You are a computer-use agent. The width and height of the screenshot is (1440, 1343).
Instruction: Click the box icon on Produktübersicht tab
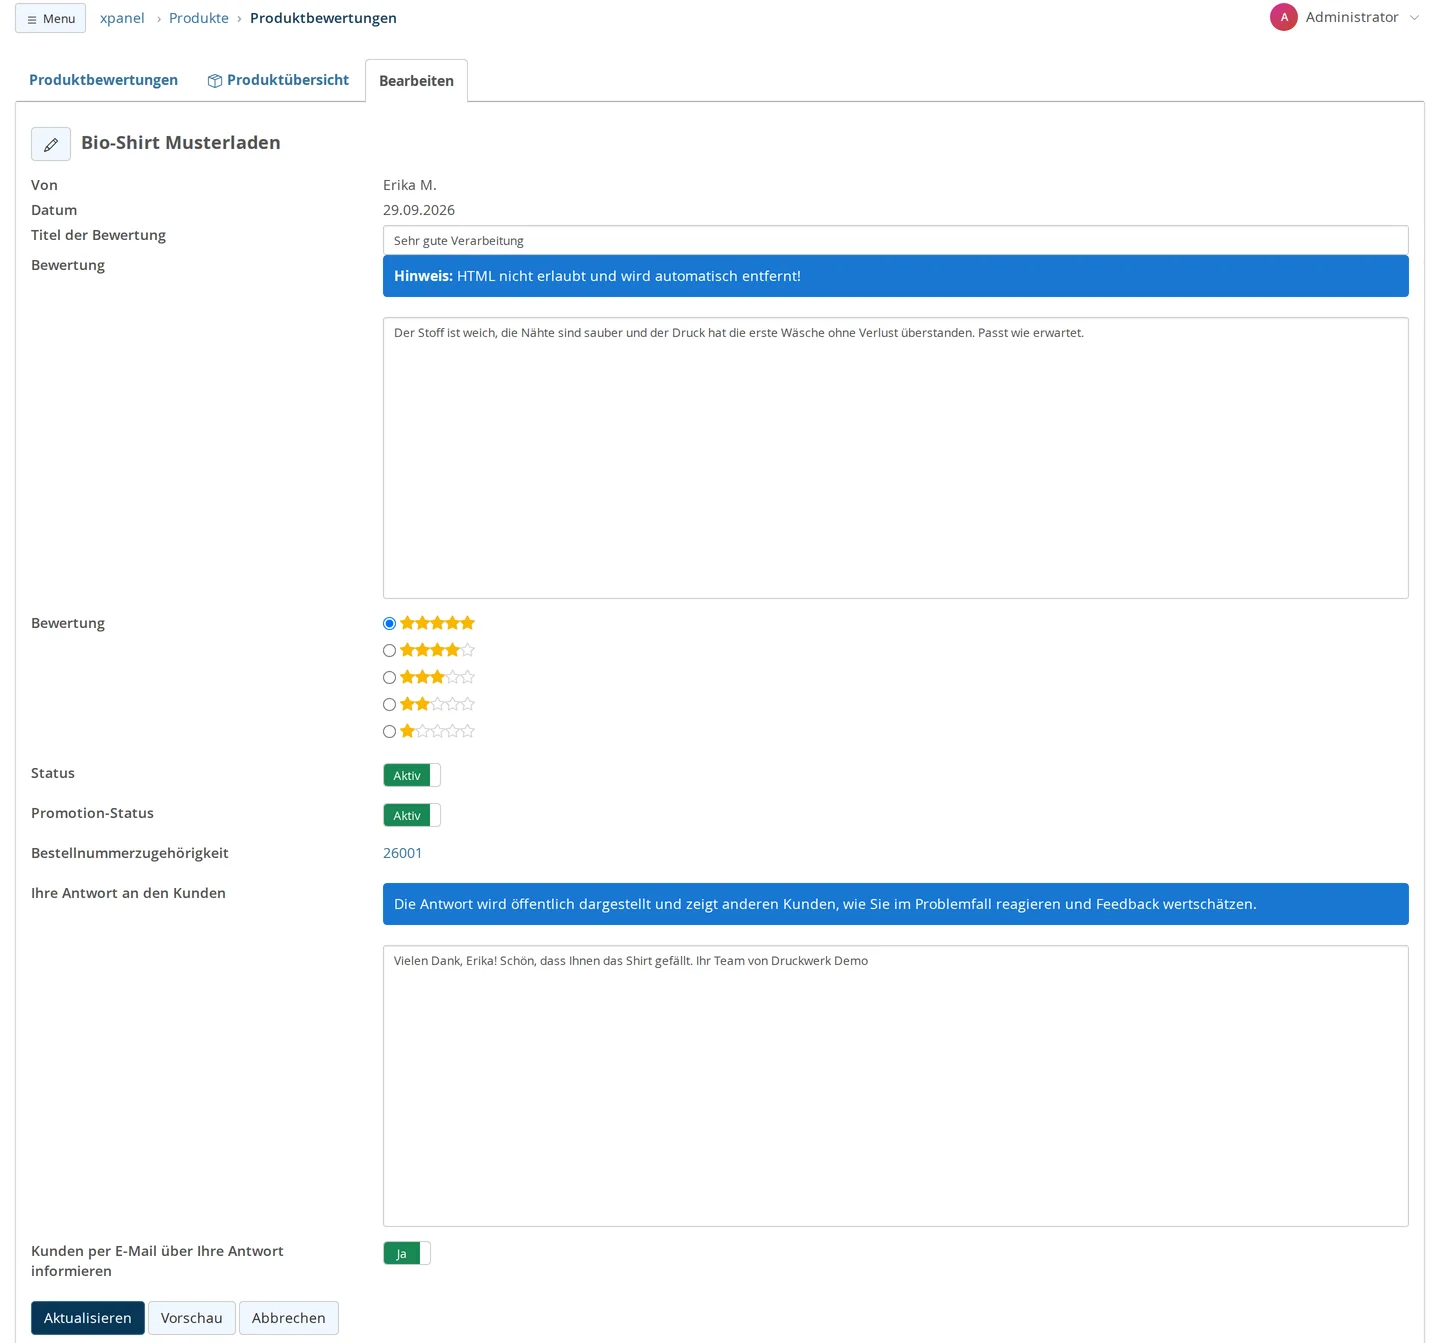pyautogui.click(x=215, y=81)
